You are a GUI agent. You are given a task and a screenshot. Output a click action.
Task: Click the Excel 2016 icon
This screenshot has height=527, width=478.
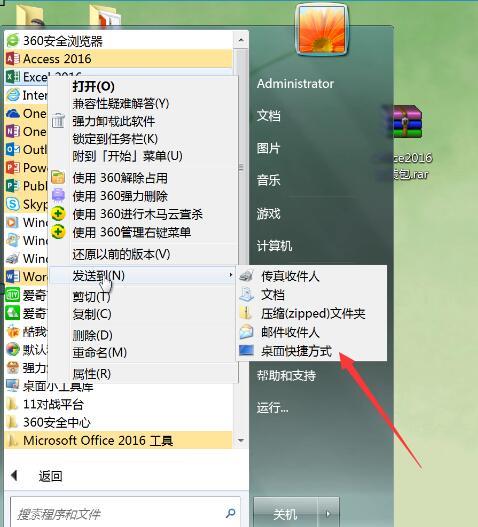(x=13, y=77)
